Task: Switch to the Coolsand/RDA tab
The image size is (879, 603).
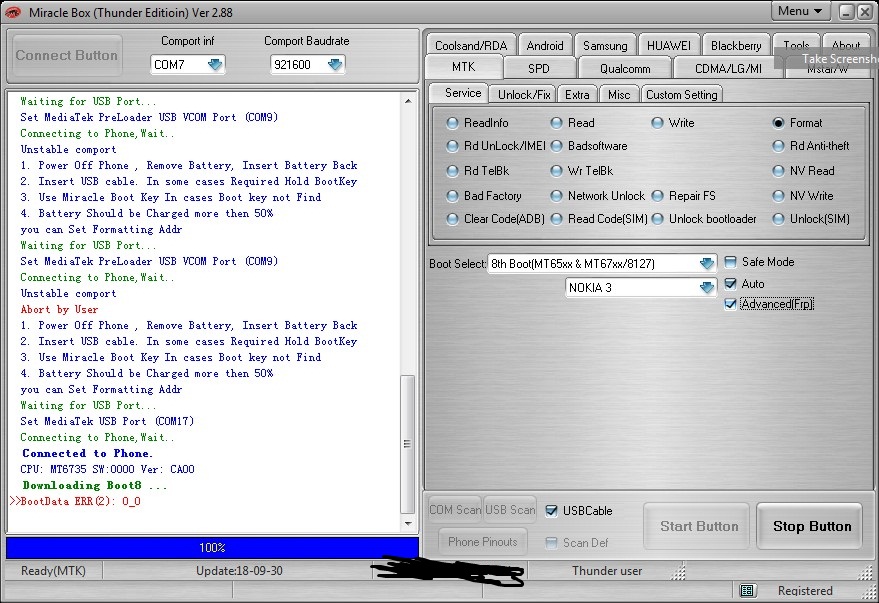Action: [x=471, y=45]
